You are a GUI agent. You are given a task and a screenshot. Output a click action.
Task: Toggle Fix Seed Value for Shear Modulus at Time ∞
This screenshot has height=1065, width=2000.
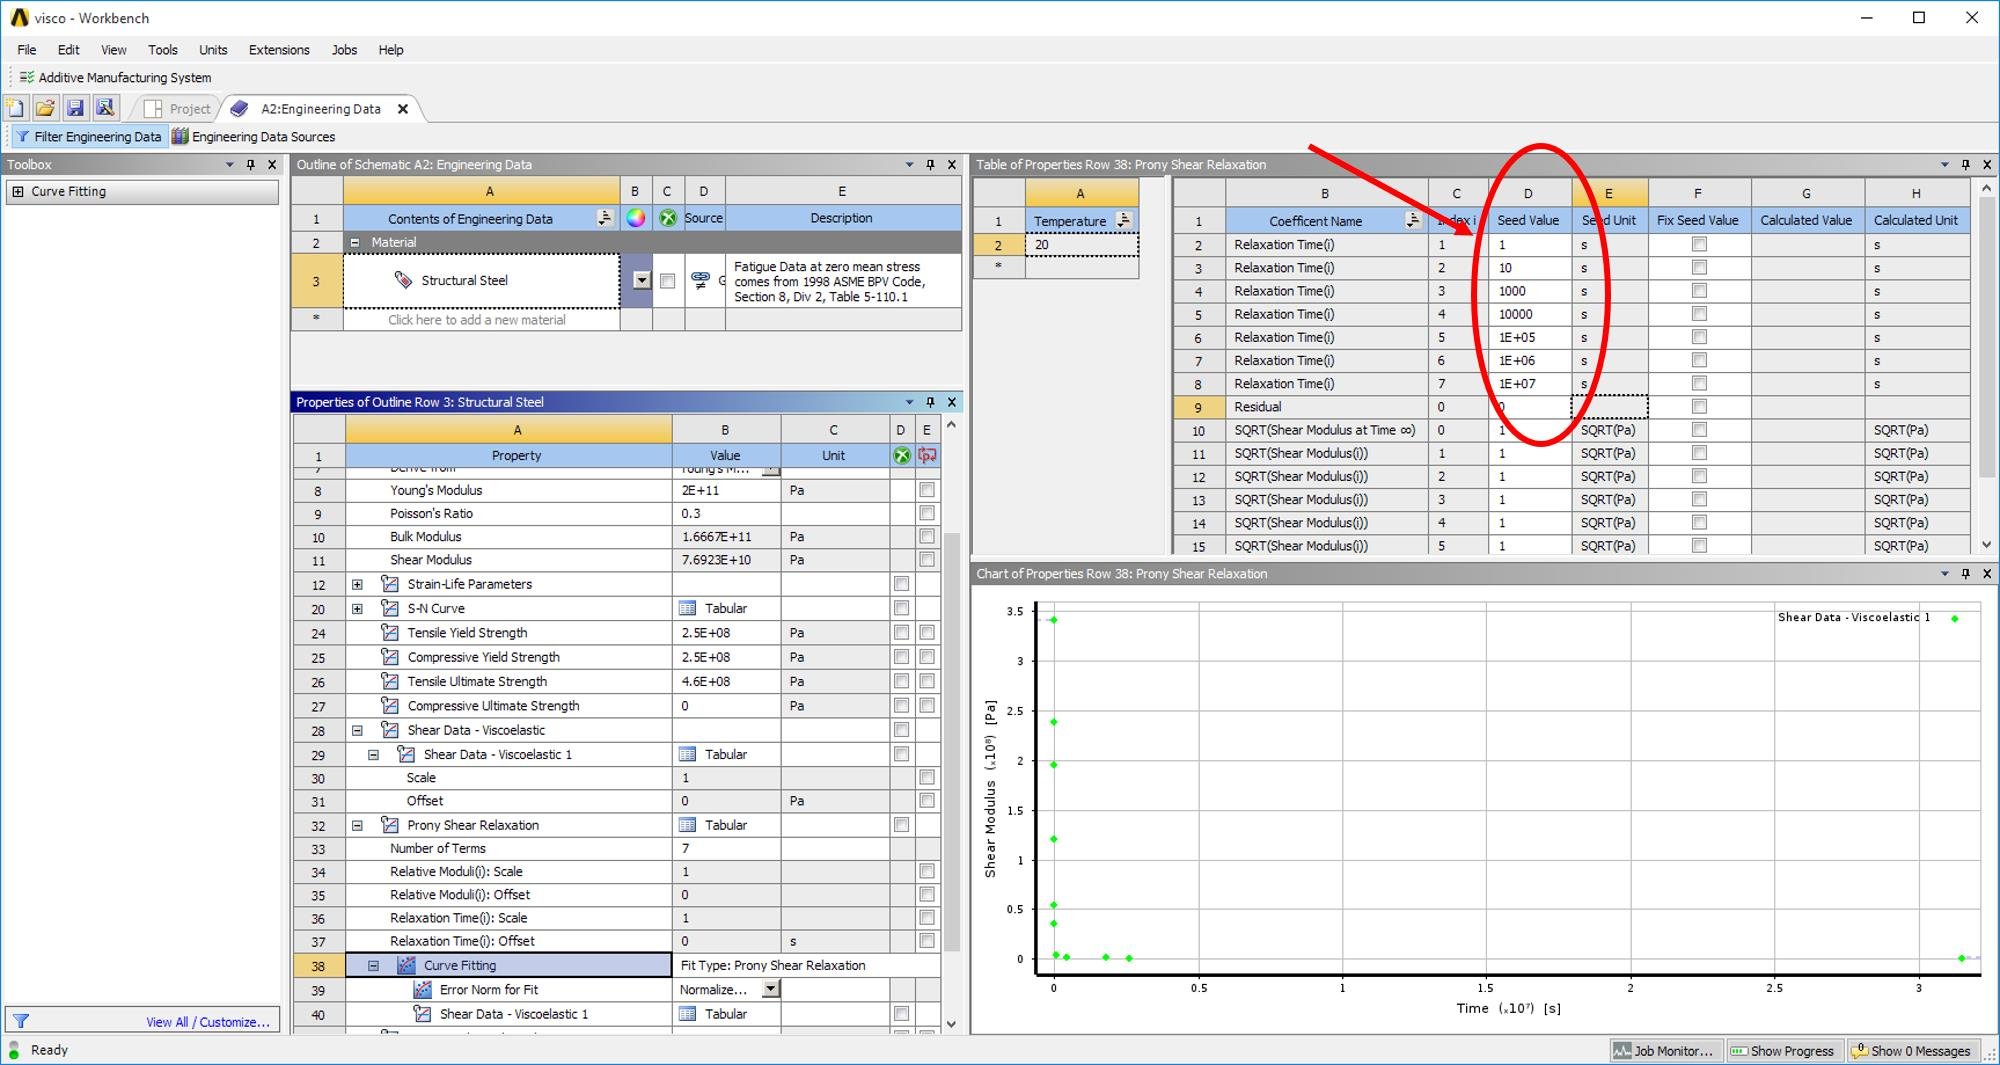pyautogui.click(x=1699, y=429)
